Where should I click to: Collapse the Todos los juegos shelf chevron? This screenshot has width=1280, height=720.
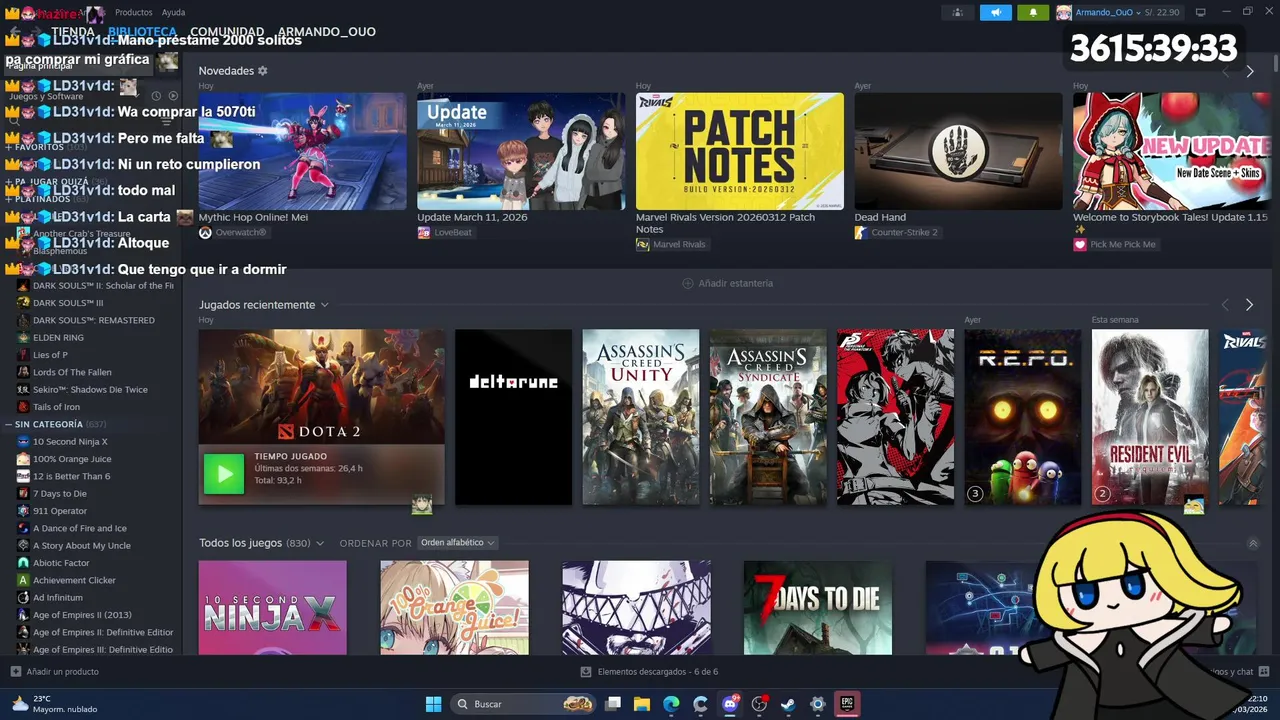coord(1253,543)
